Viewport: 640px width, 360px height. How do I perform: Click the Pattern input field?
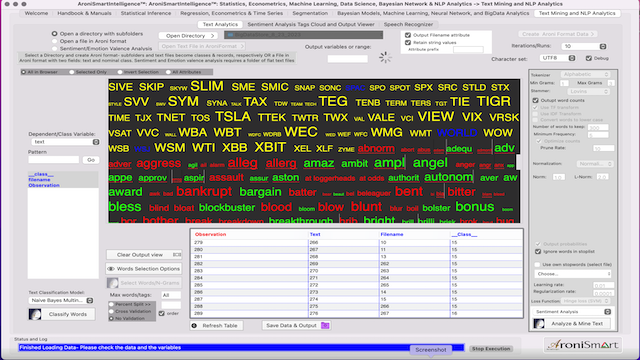tap(53, 160)
